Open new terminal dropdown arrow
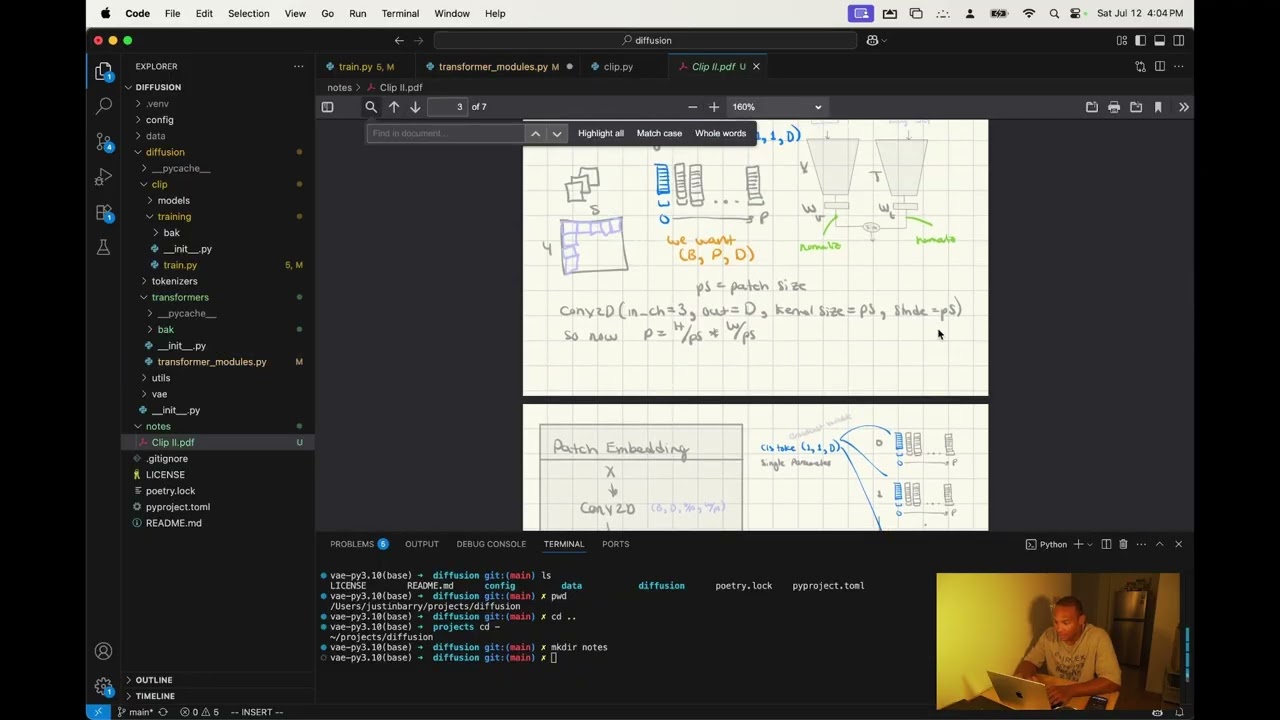 pos(1090,544)
